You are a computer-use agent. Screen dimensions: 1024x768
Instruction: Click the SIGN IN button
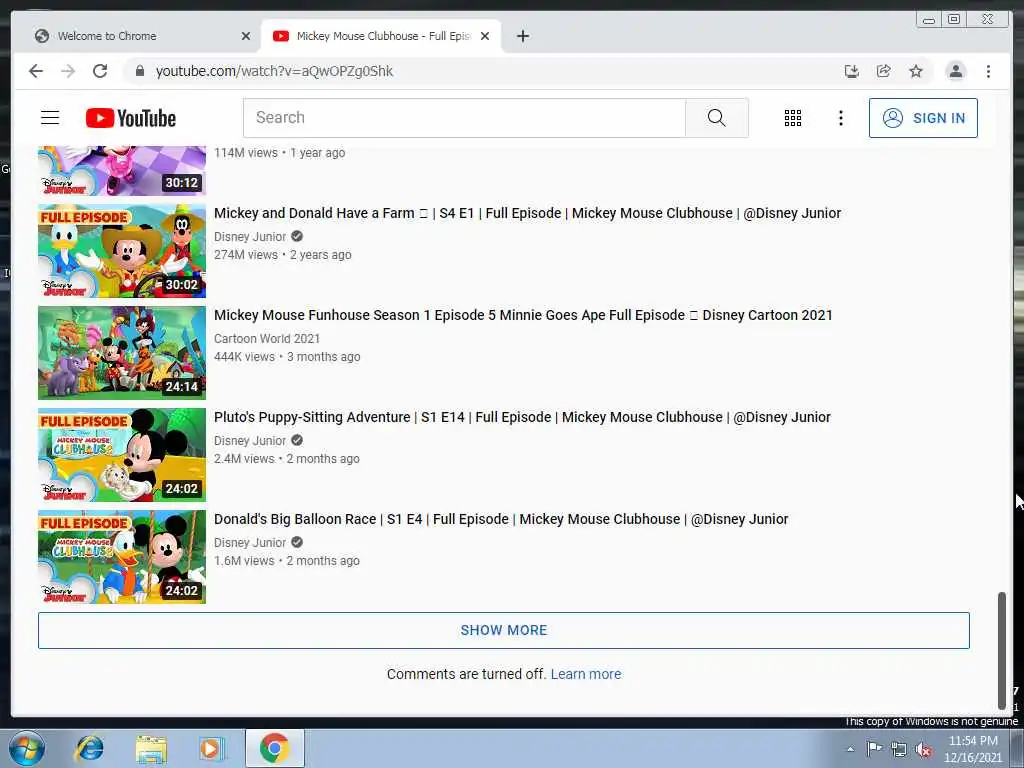click(923, 118)
